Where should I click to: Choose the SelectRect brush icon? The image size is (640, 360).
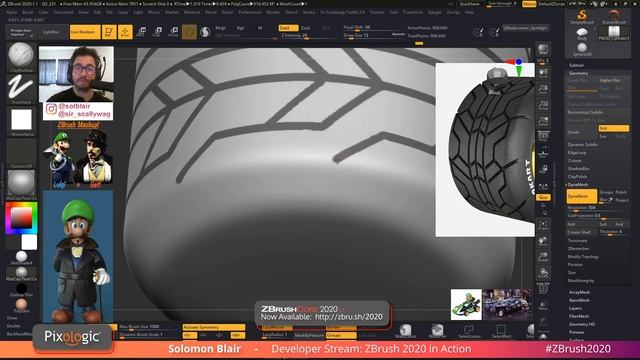(x=501, y=331)
